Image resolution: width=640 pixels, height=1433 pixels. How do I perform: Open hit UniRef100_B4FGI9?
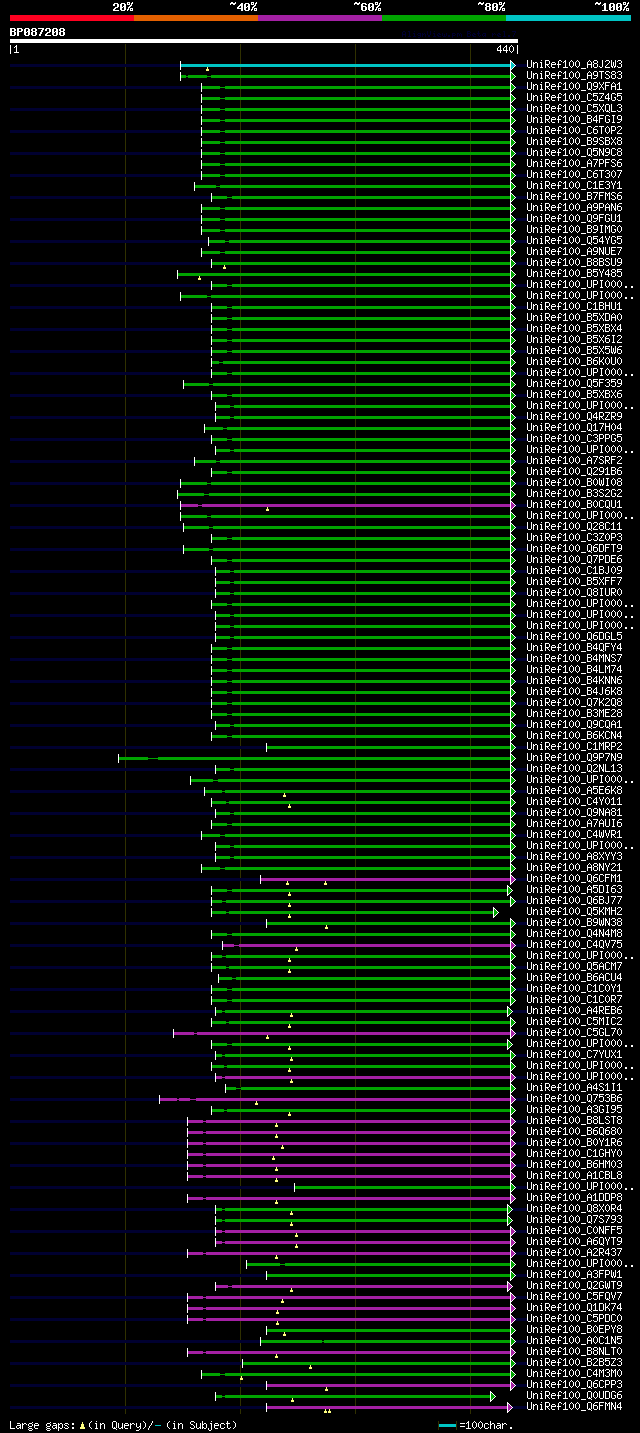[574, 120]
